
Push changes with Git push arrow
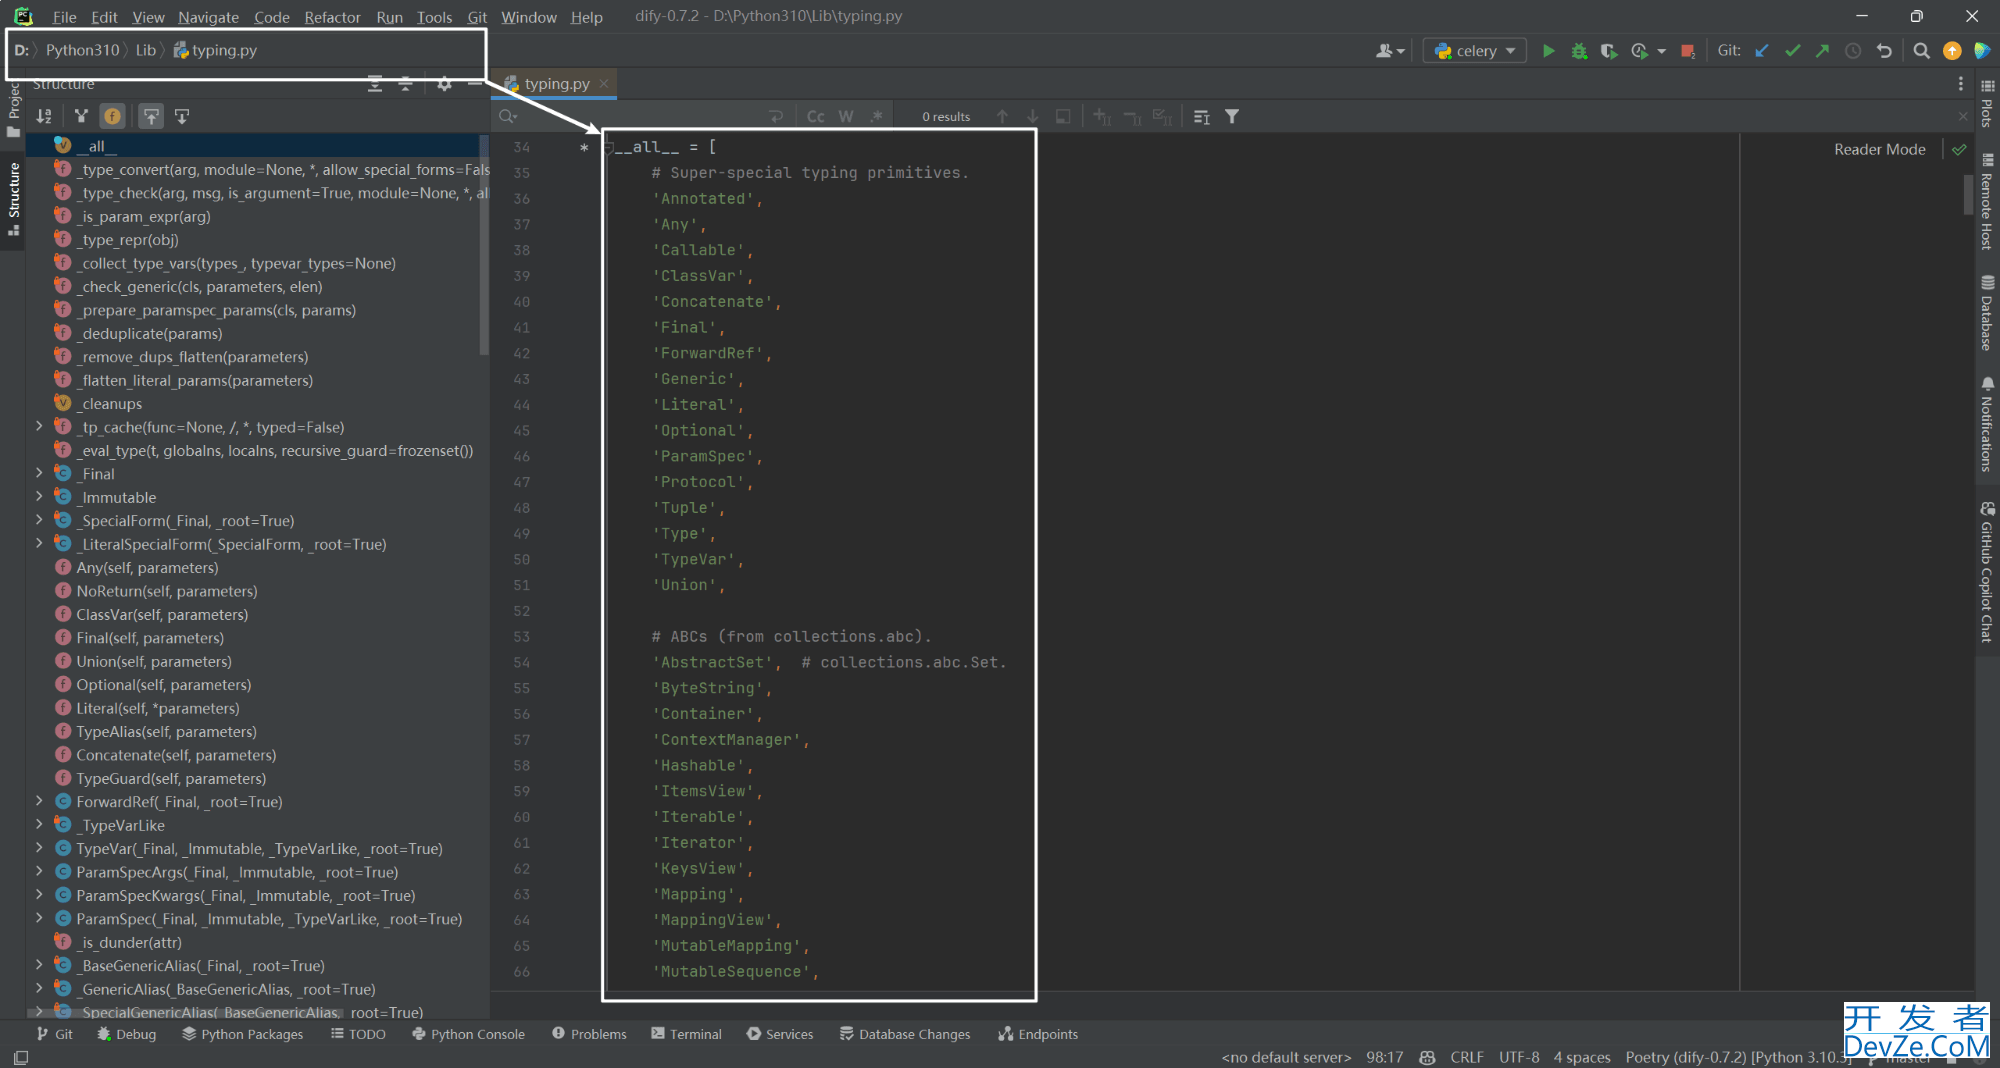(1822, 51)
